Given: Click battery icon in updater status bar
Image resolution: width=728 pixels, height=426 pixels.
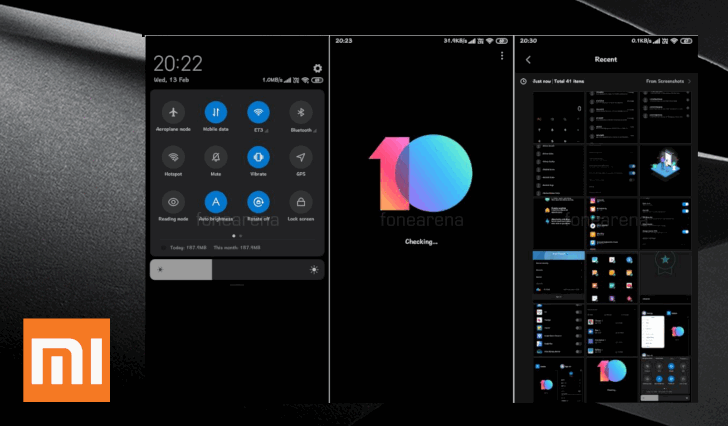Looking at the screenshot, I should (x=502, y=41).
